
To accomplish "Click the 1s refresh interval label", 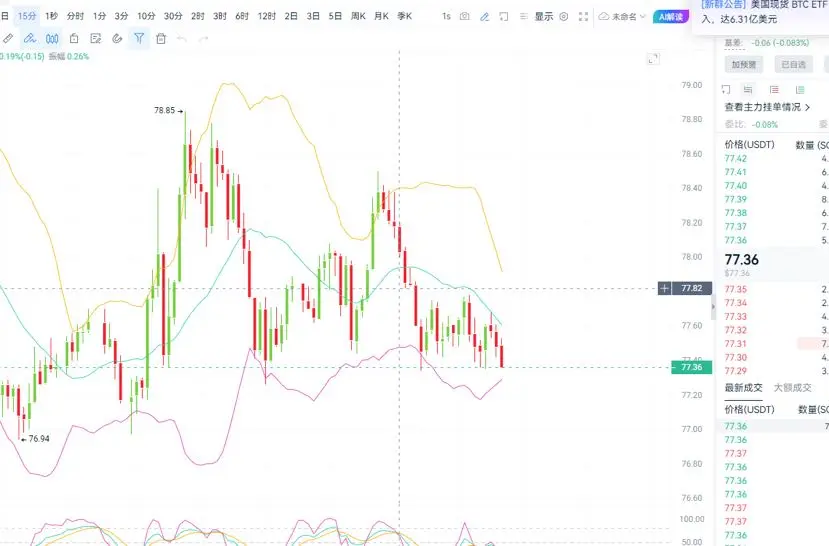I will [x=446, y=16].
